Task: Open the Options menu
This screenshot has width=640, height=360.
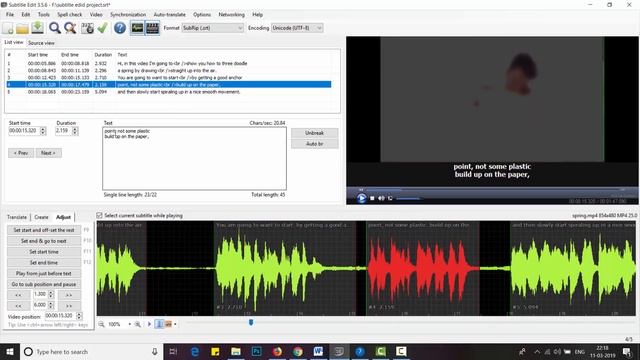Action: point(202,14)
